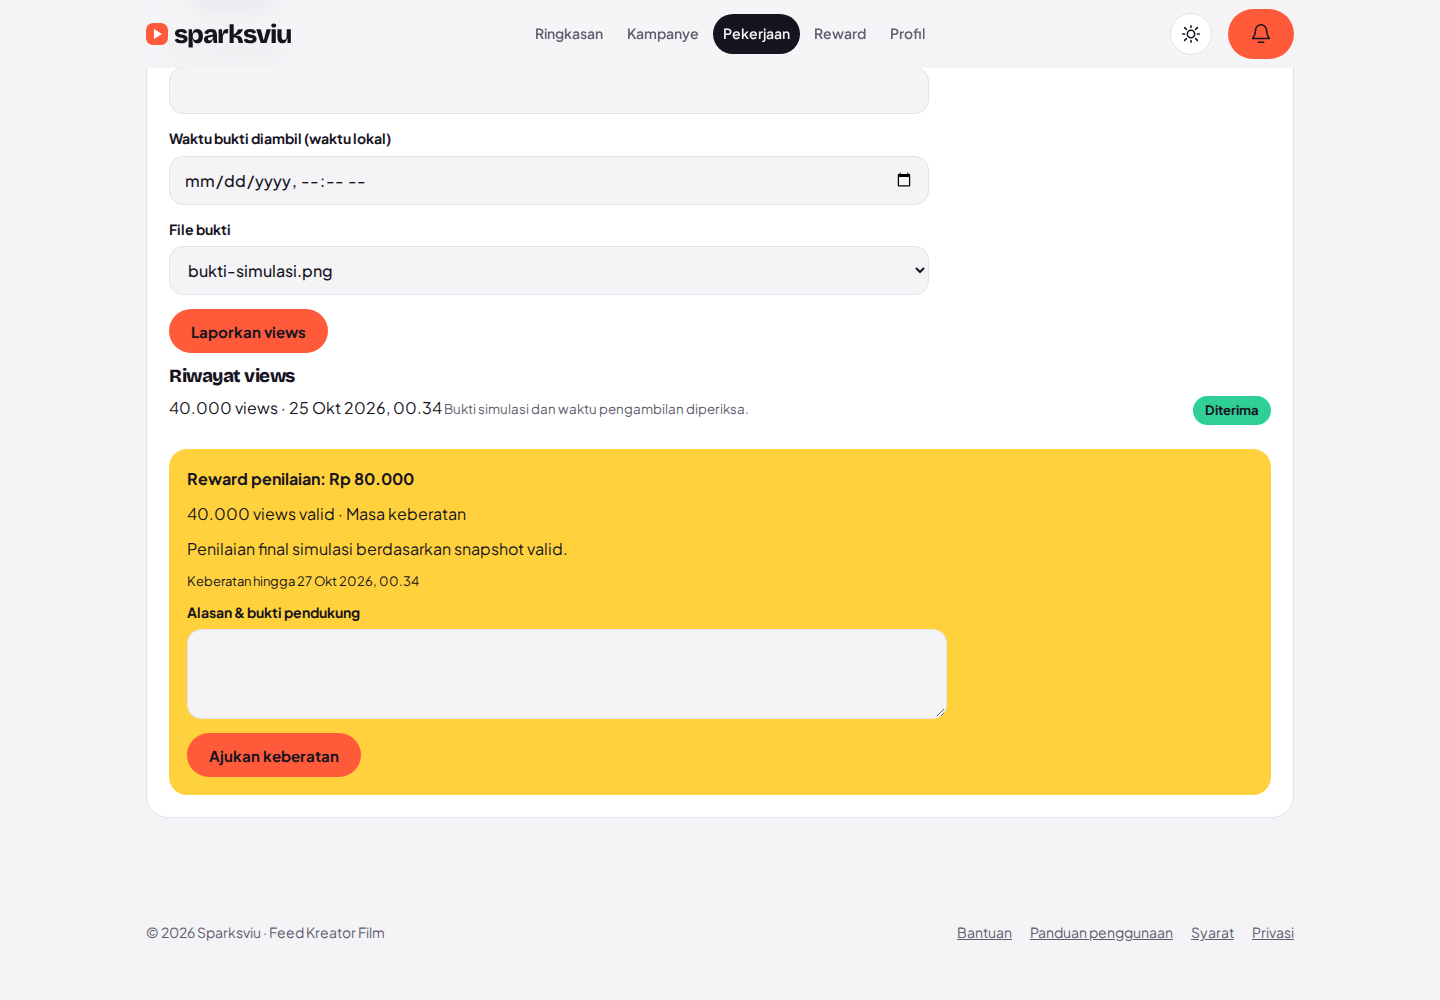
Task: Click the "Waktu bukti diambil (waktu lokal)" label
Action: (x=280, y=139)
